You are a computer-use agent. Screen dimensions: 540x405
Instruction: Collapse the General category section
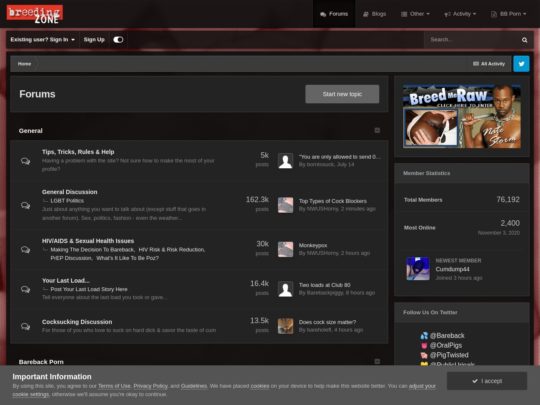377,130
